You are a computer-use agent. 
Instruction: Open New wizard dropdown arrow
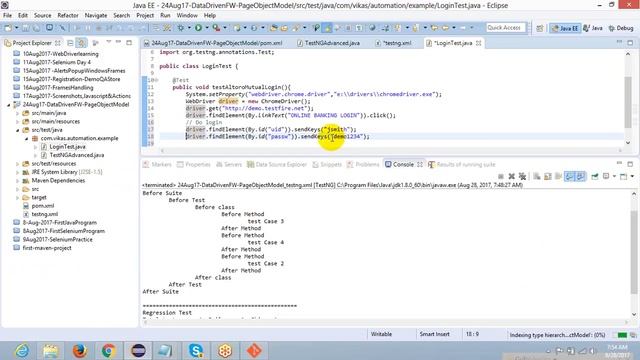16,28
